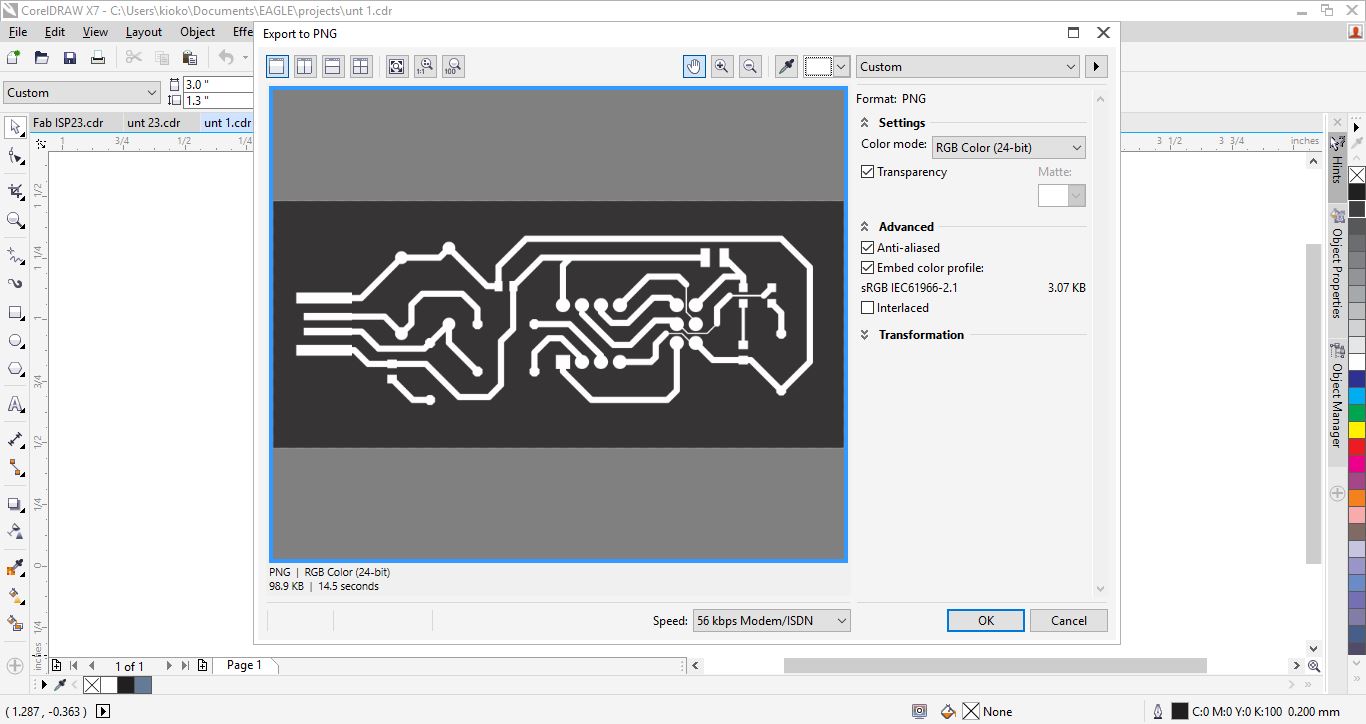This screenshot has height=724, width=1366.
Task: Switch to four-pane preview layout
Action: [x=361, y=67]
